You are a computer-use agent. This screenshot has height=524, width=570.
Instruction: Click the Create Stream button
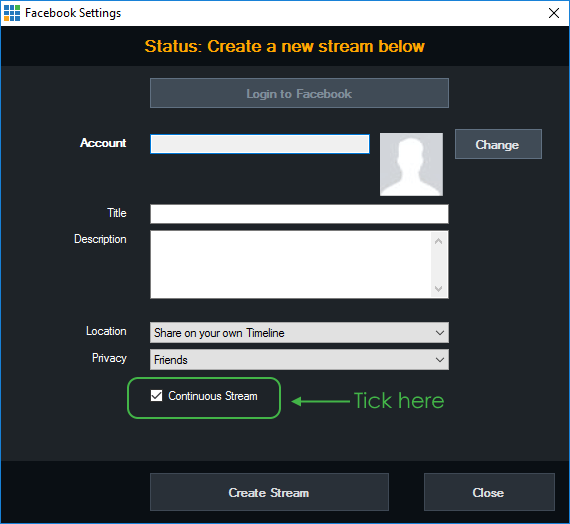point(269,492)
